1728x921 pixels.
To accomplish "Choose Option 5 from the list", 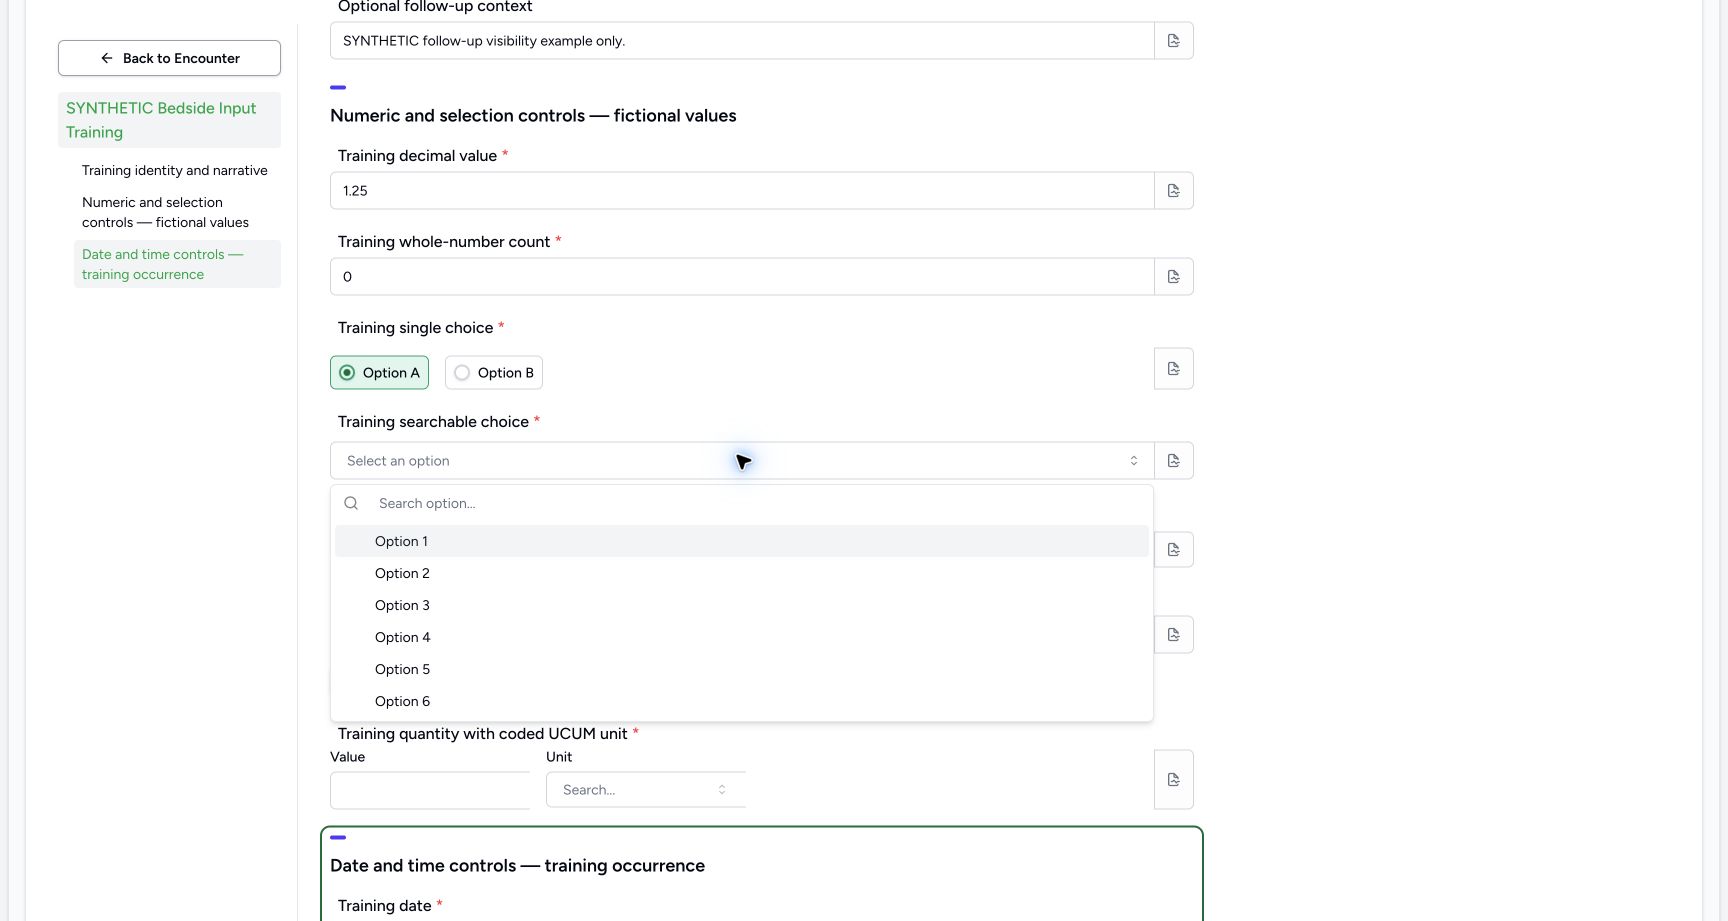I will click(x=742, y=669).
